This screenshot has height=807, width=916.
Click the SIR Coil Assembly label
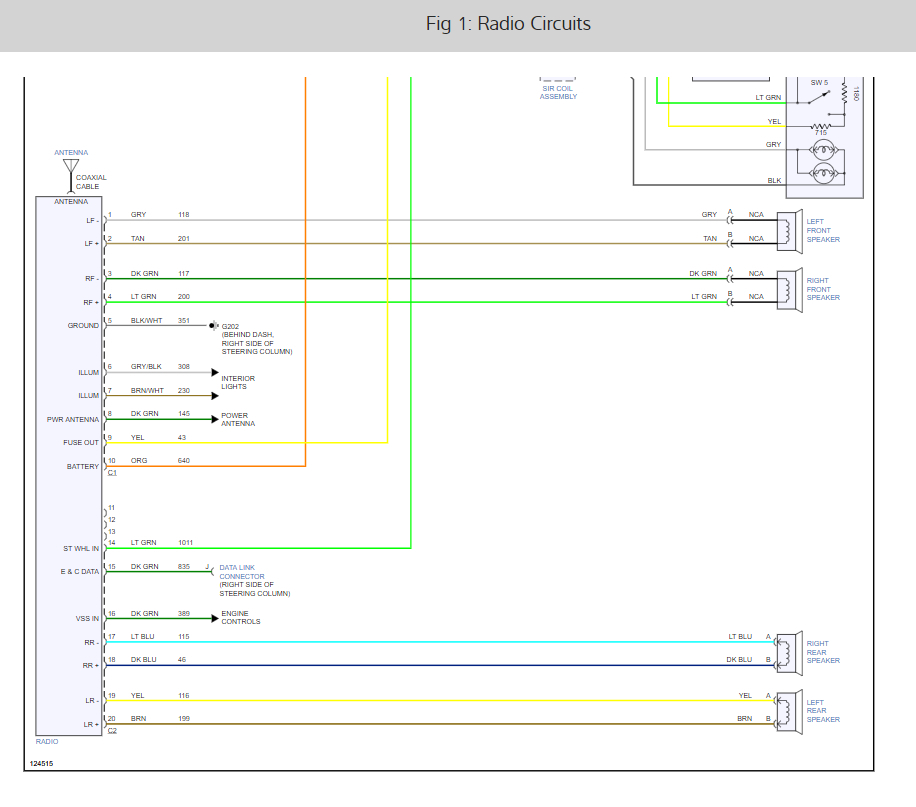(557, 93)
